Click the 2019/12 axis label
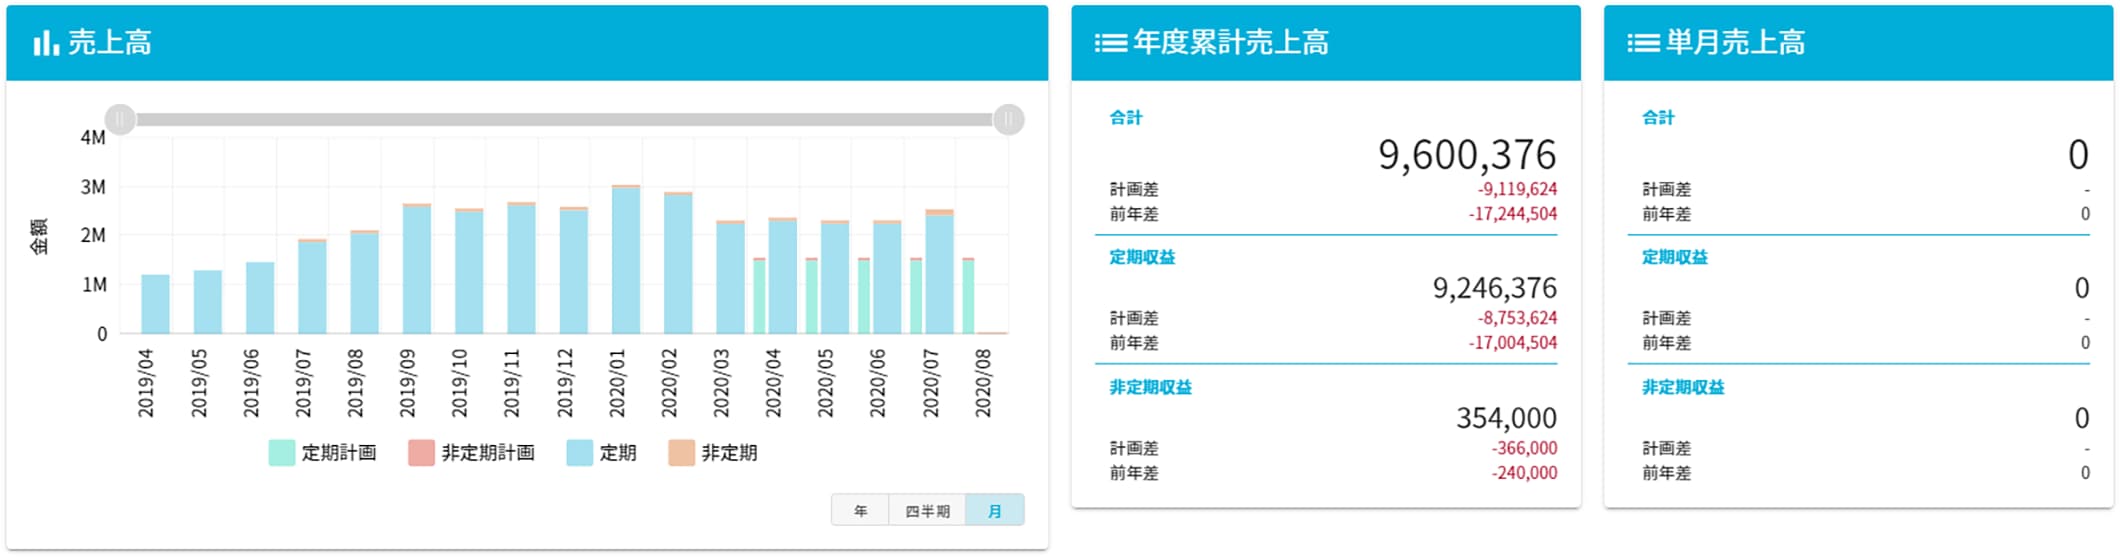 (565, 383)
